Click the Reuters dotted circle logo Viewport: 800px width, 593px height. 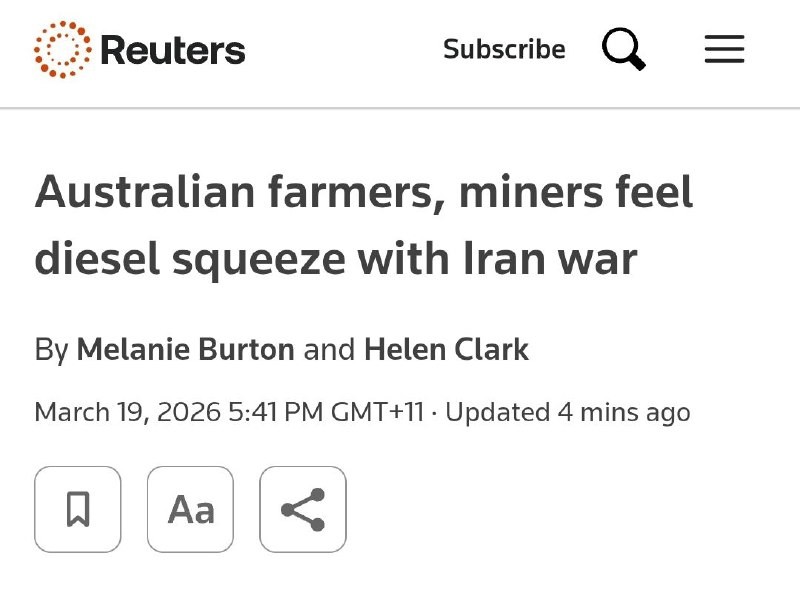(x=62, y=49)
